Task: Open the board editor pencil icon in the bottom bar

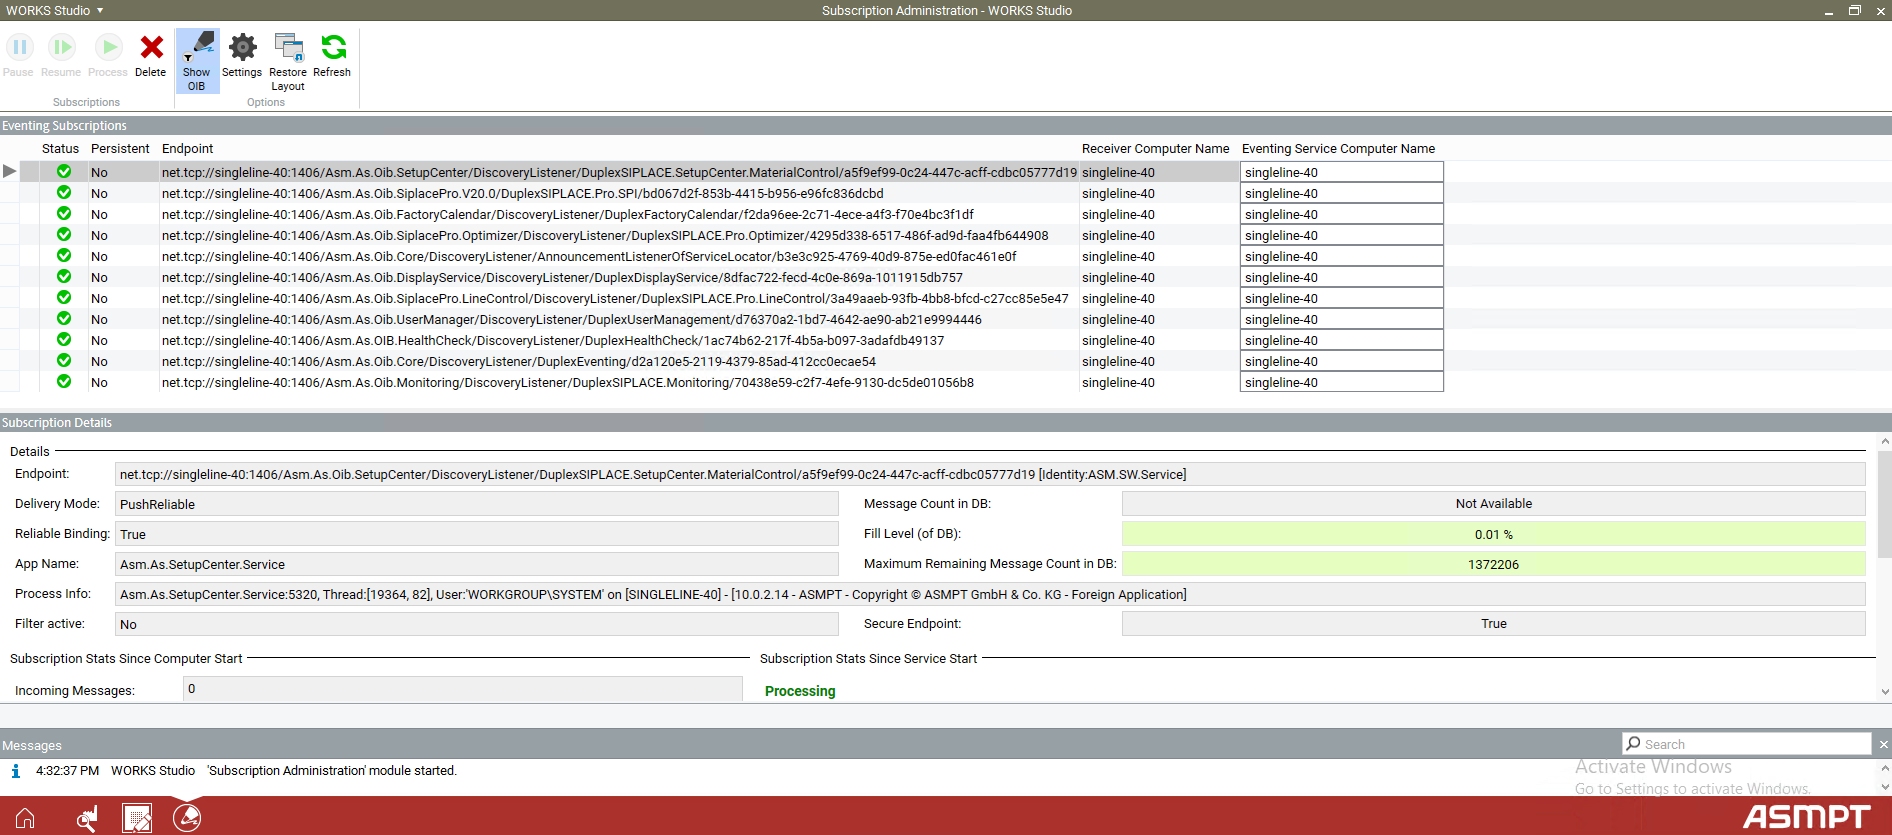Action: [137, 818]
